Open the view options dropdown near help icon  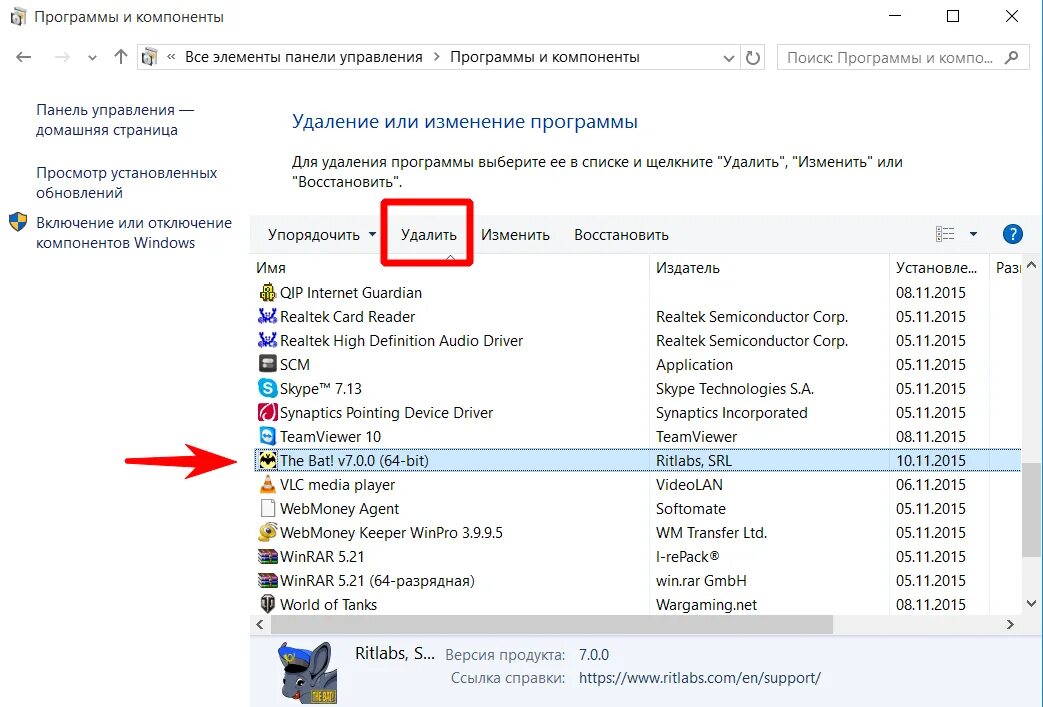coord(968,234)
